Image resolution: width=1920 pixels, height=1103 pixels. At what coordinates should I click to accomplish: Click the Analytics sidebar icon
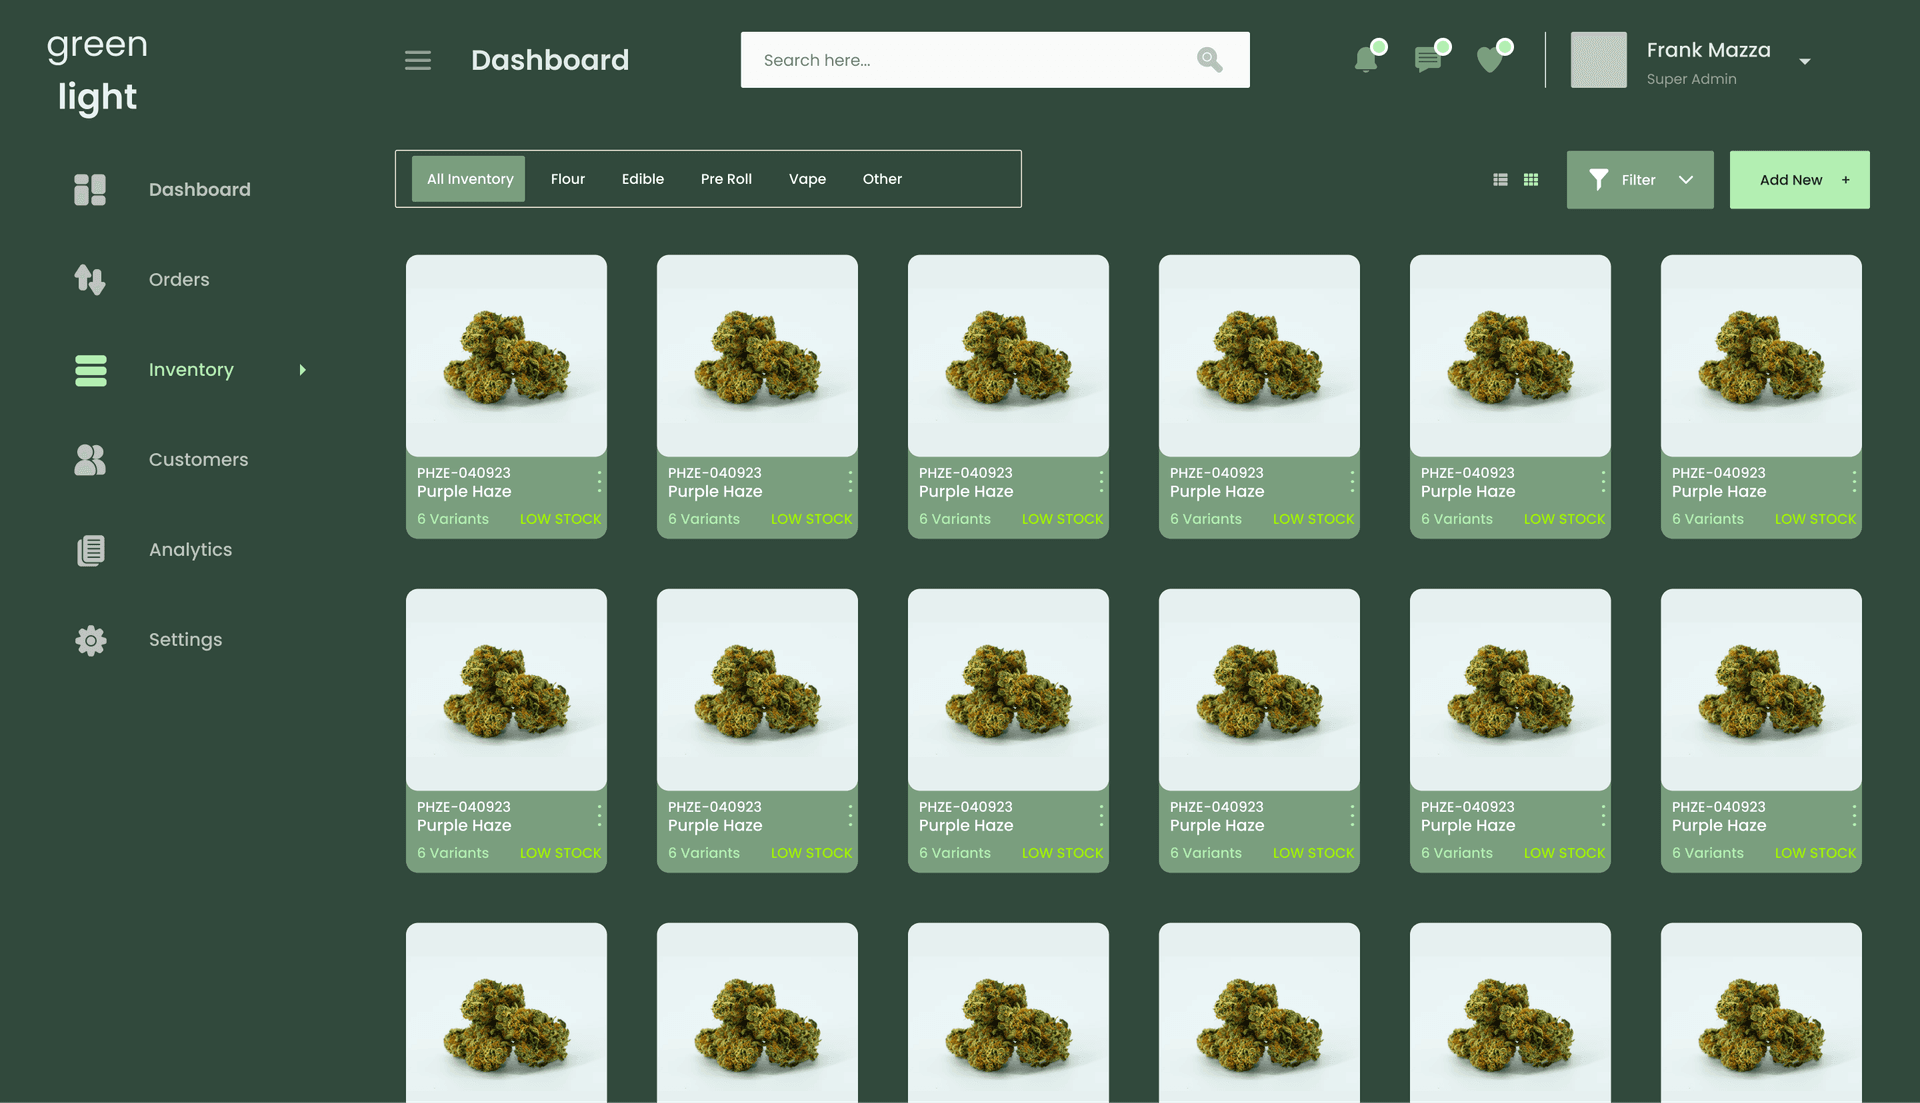coord(89,550)
